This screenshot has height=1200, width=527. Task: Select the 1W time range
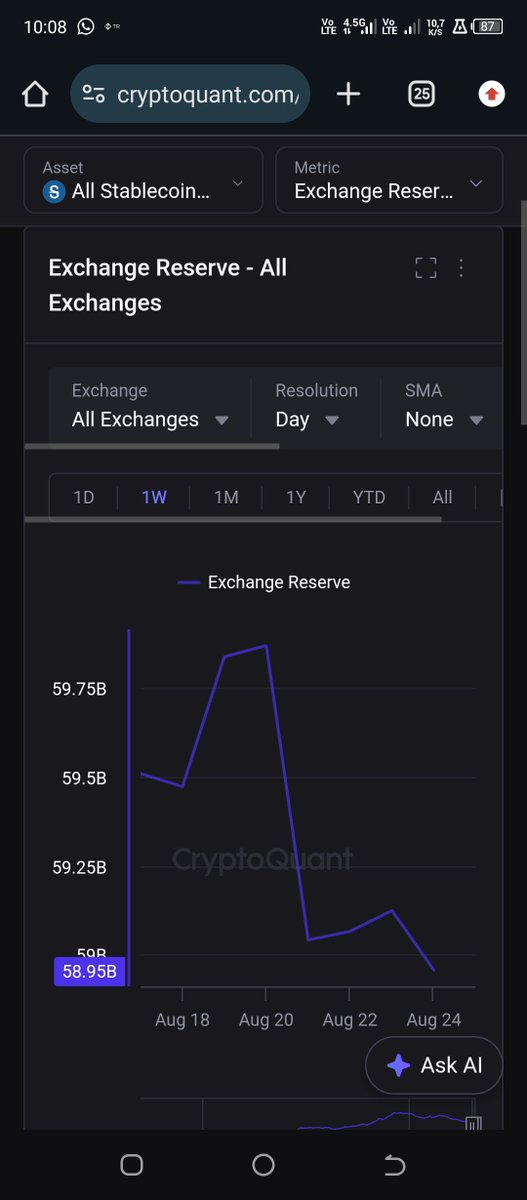click(x=154, y=497)
